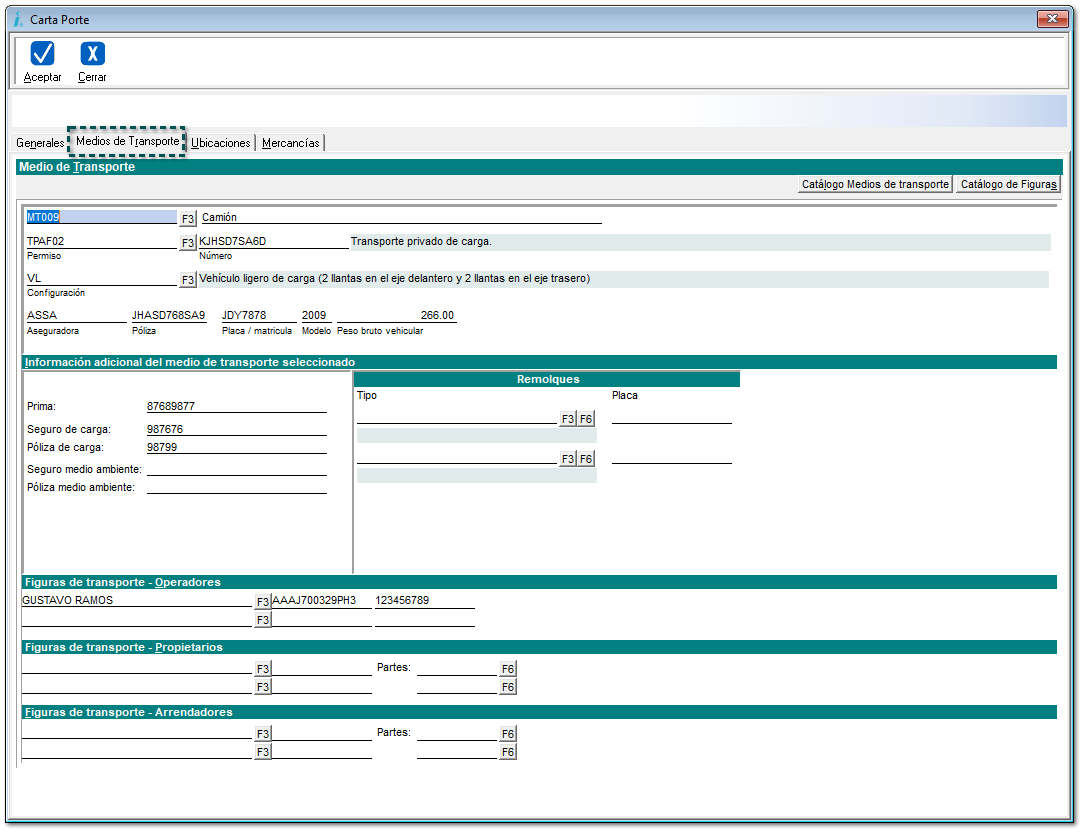Select the Seguro medio ambiente field

click(236, 469)
